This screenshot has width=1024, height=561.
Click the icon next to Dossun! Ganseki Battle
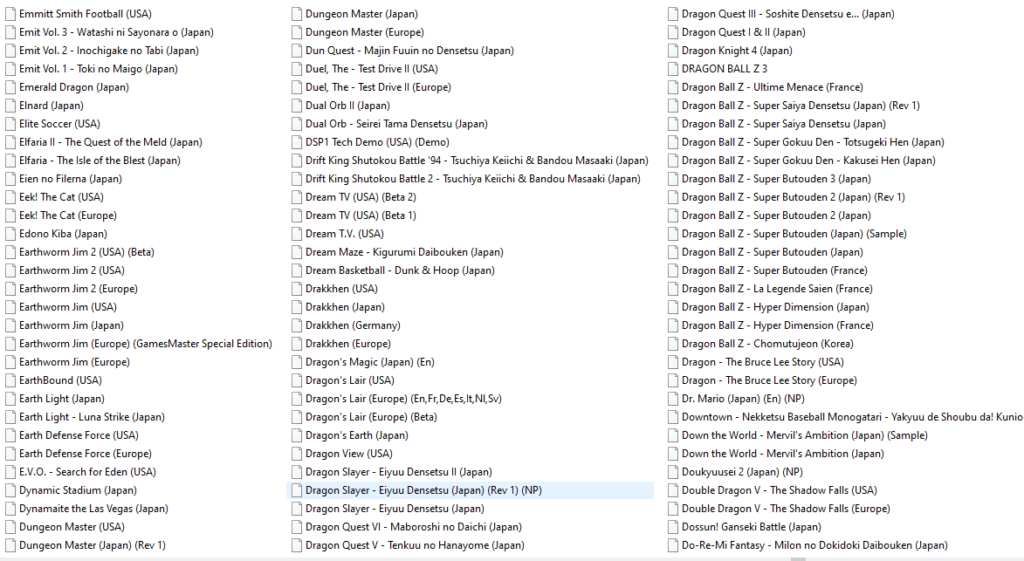[x=672, y=526]
